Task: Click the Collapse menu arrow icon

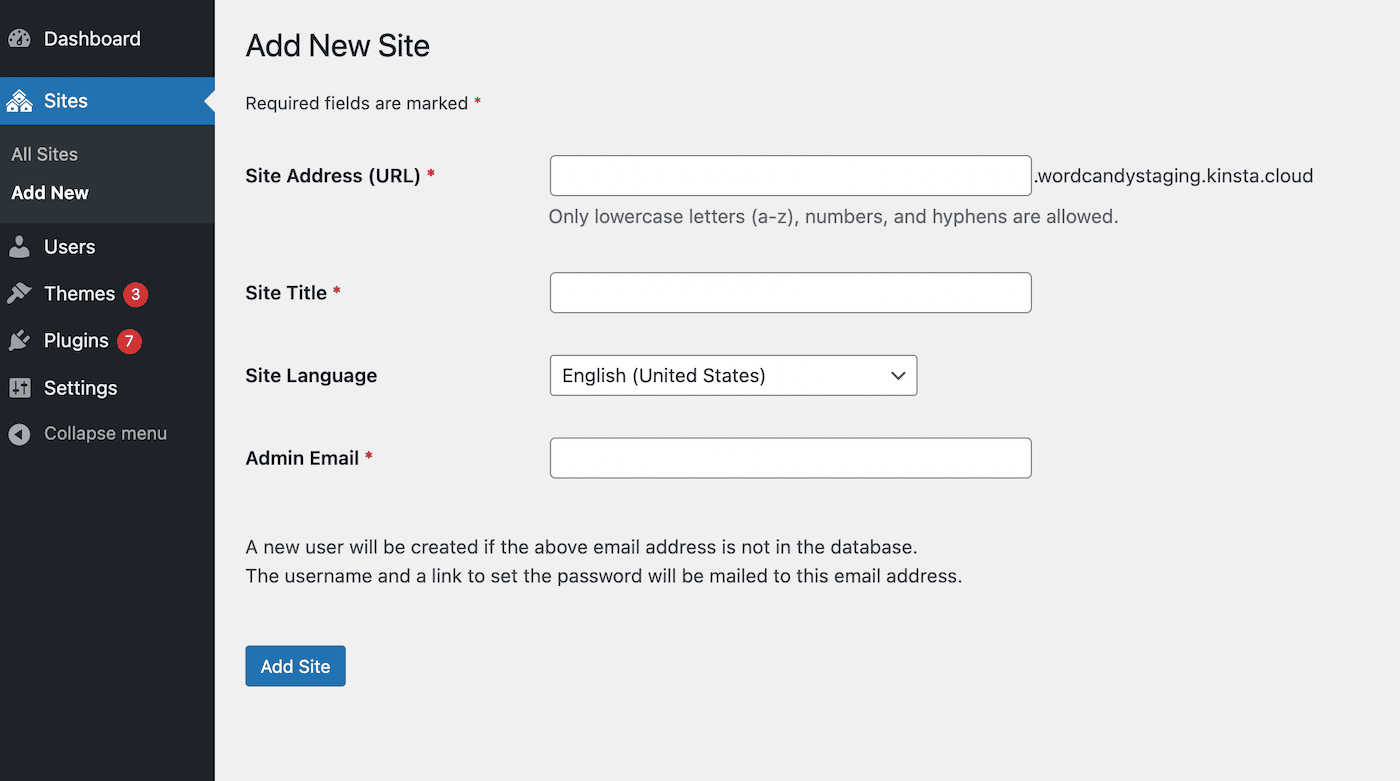Action: (19, 434)
